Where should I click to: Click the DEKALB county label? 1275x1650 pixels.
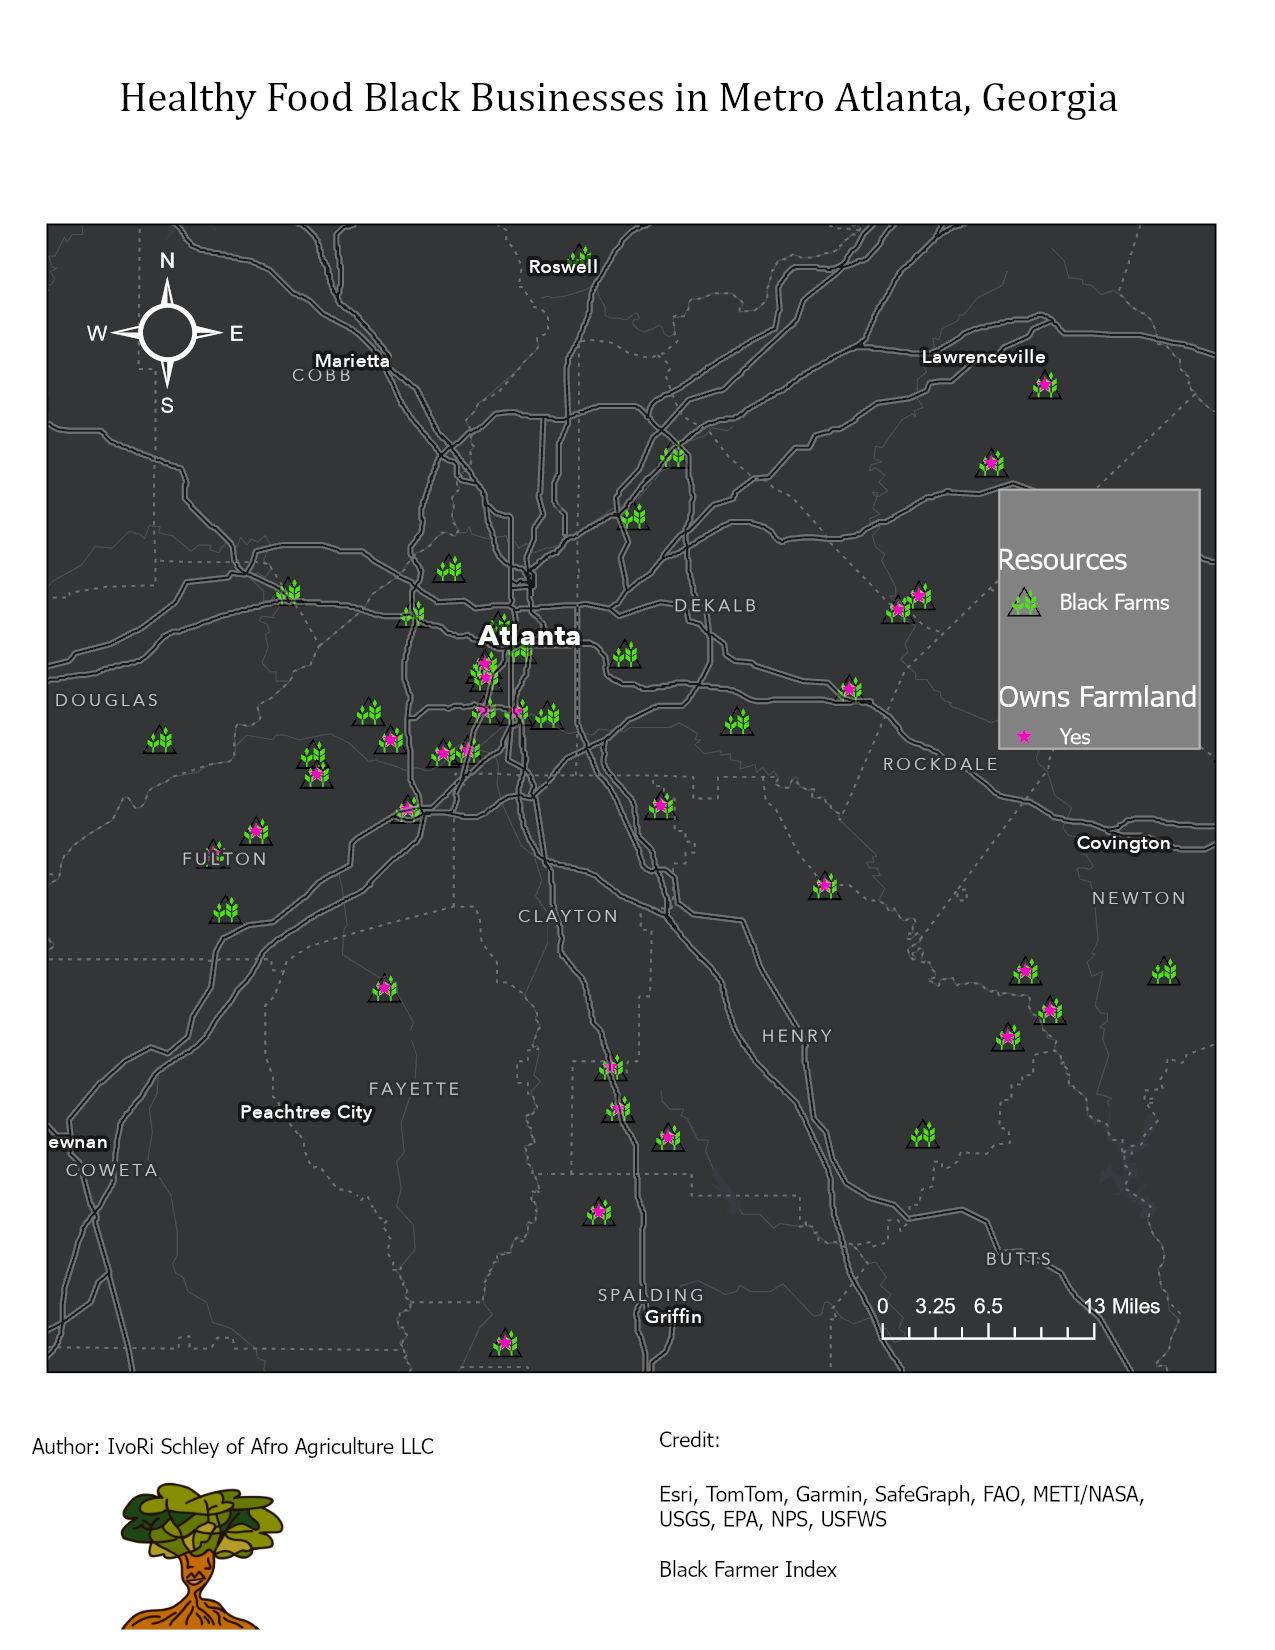(716, 606)
